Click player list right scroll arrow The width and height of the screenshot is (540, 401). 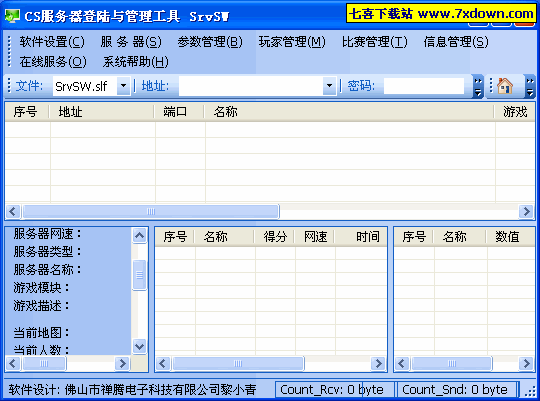[378, 363]
